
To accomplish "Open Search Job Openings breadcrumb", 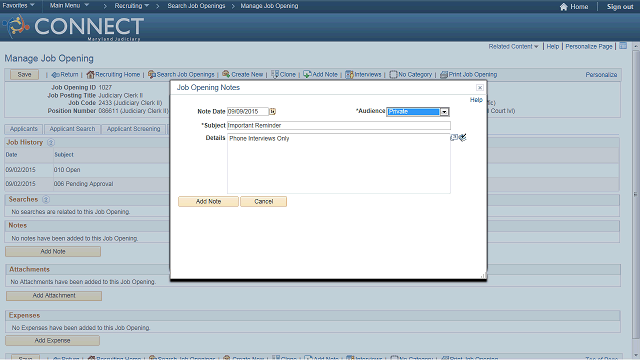I will click(196, 6).
